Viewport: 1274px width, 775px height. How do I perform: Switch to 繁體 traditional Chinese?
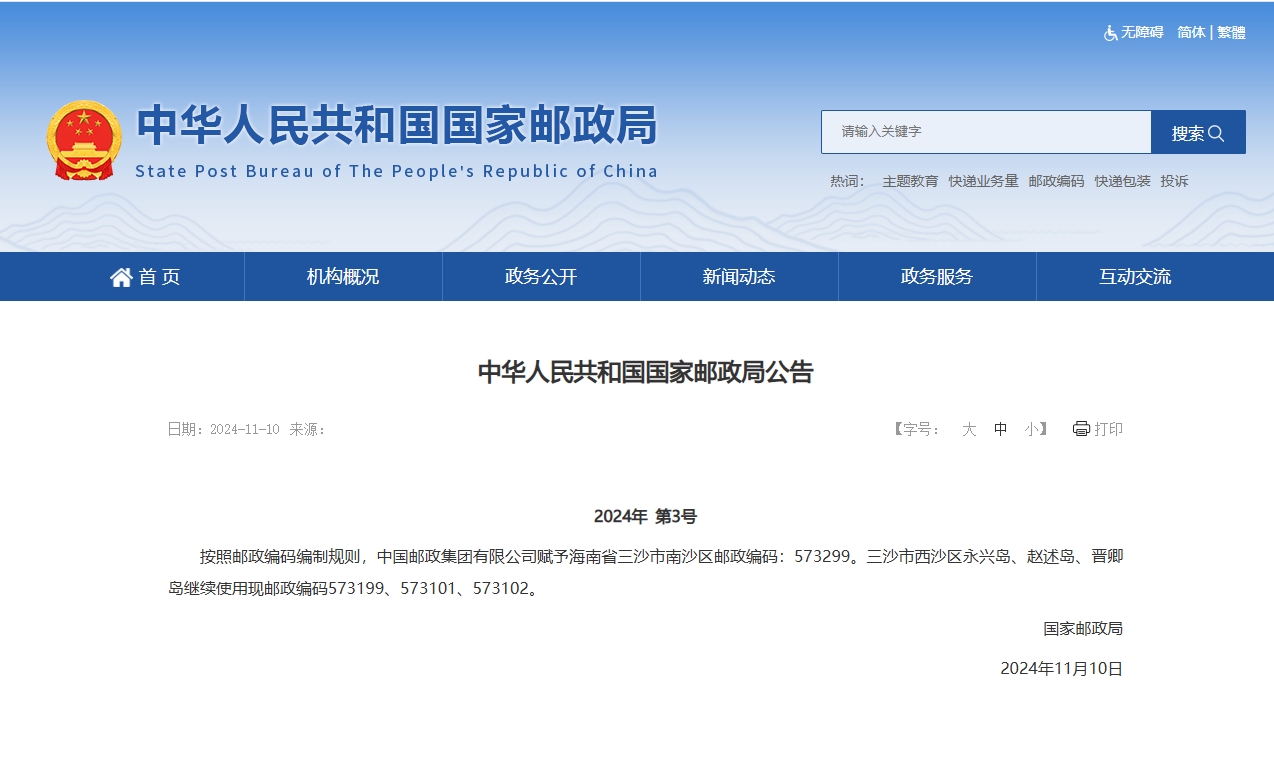(x=1231, y=33)
